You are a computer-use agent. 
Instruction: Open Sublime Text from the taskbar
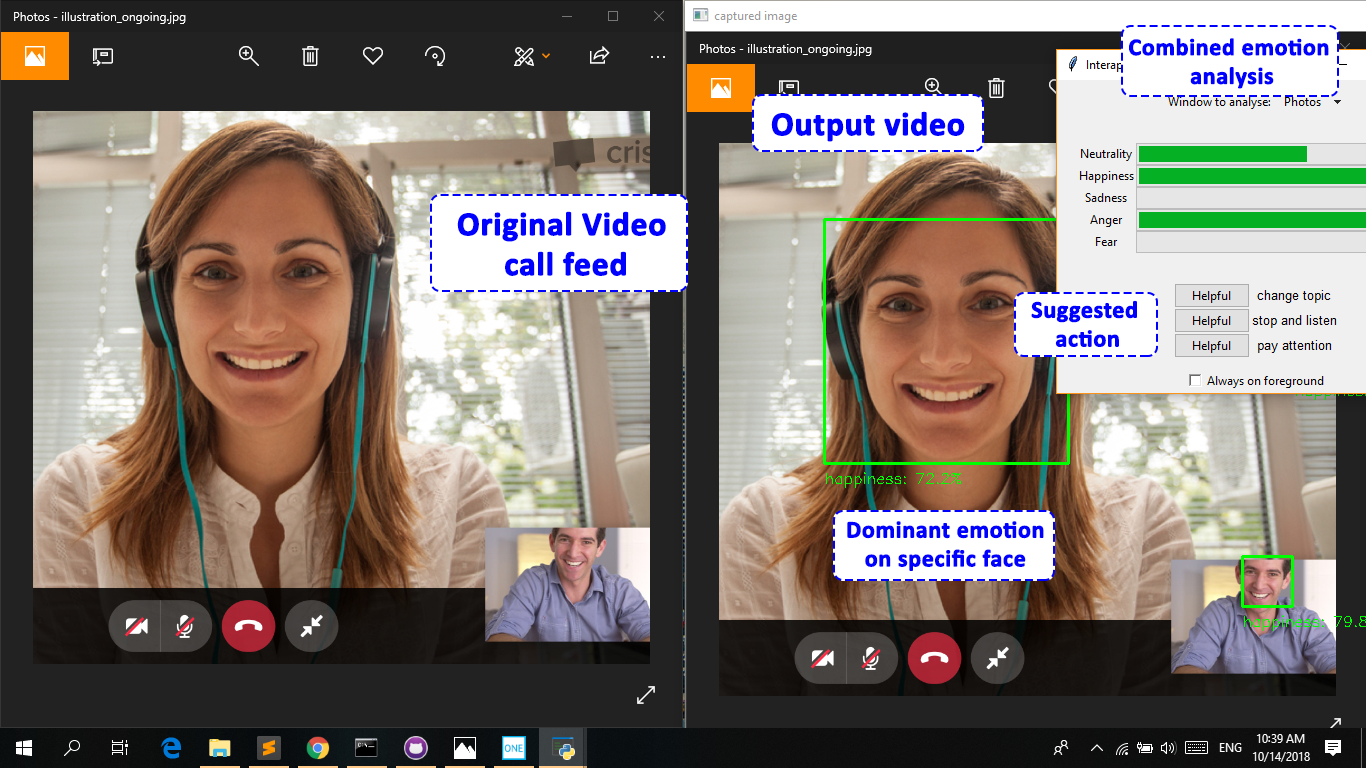point(268,748)
